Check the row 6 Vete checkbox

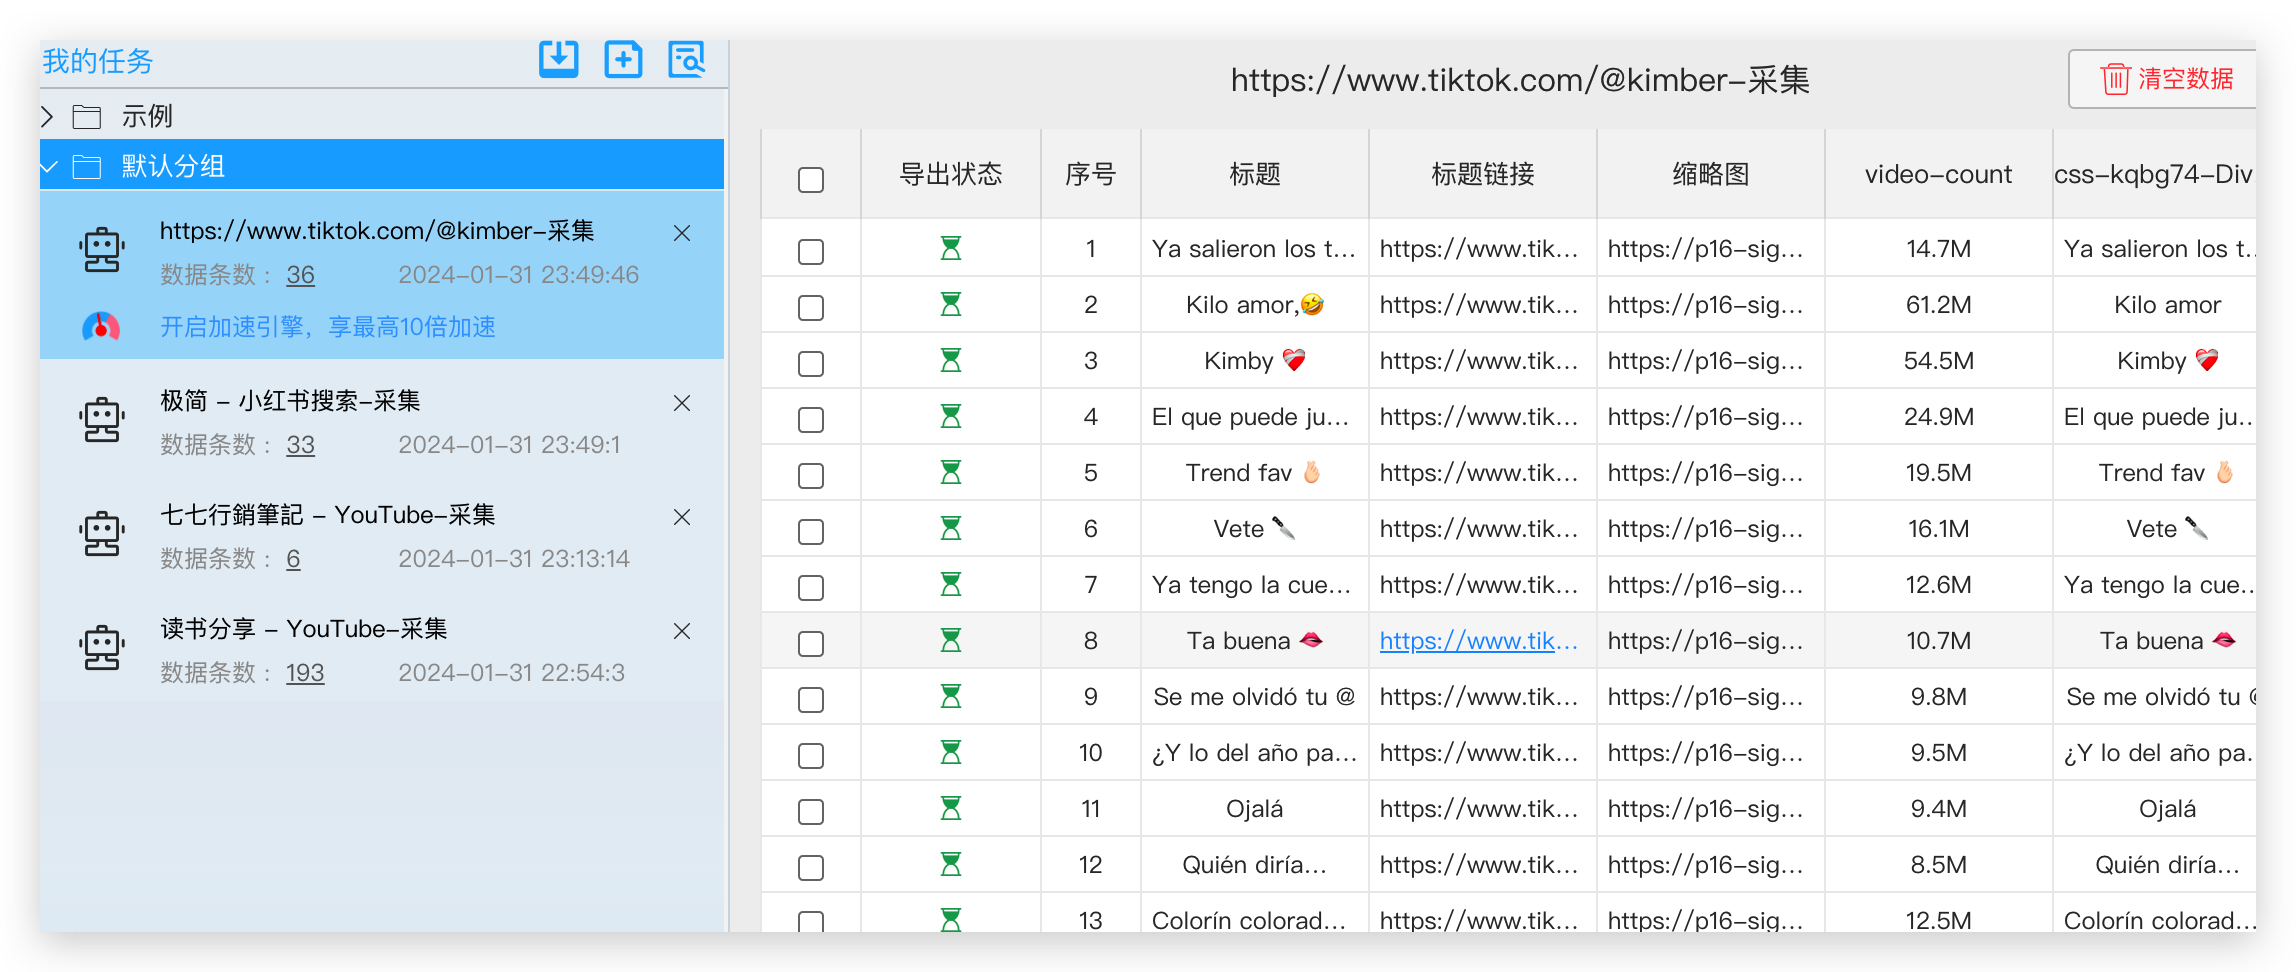pos(811,531)
